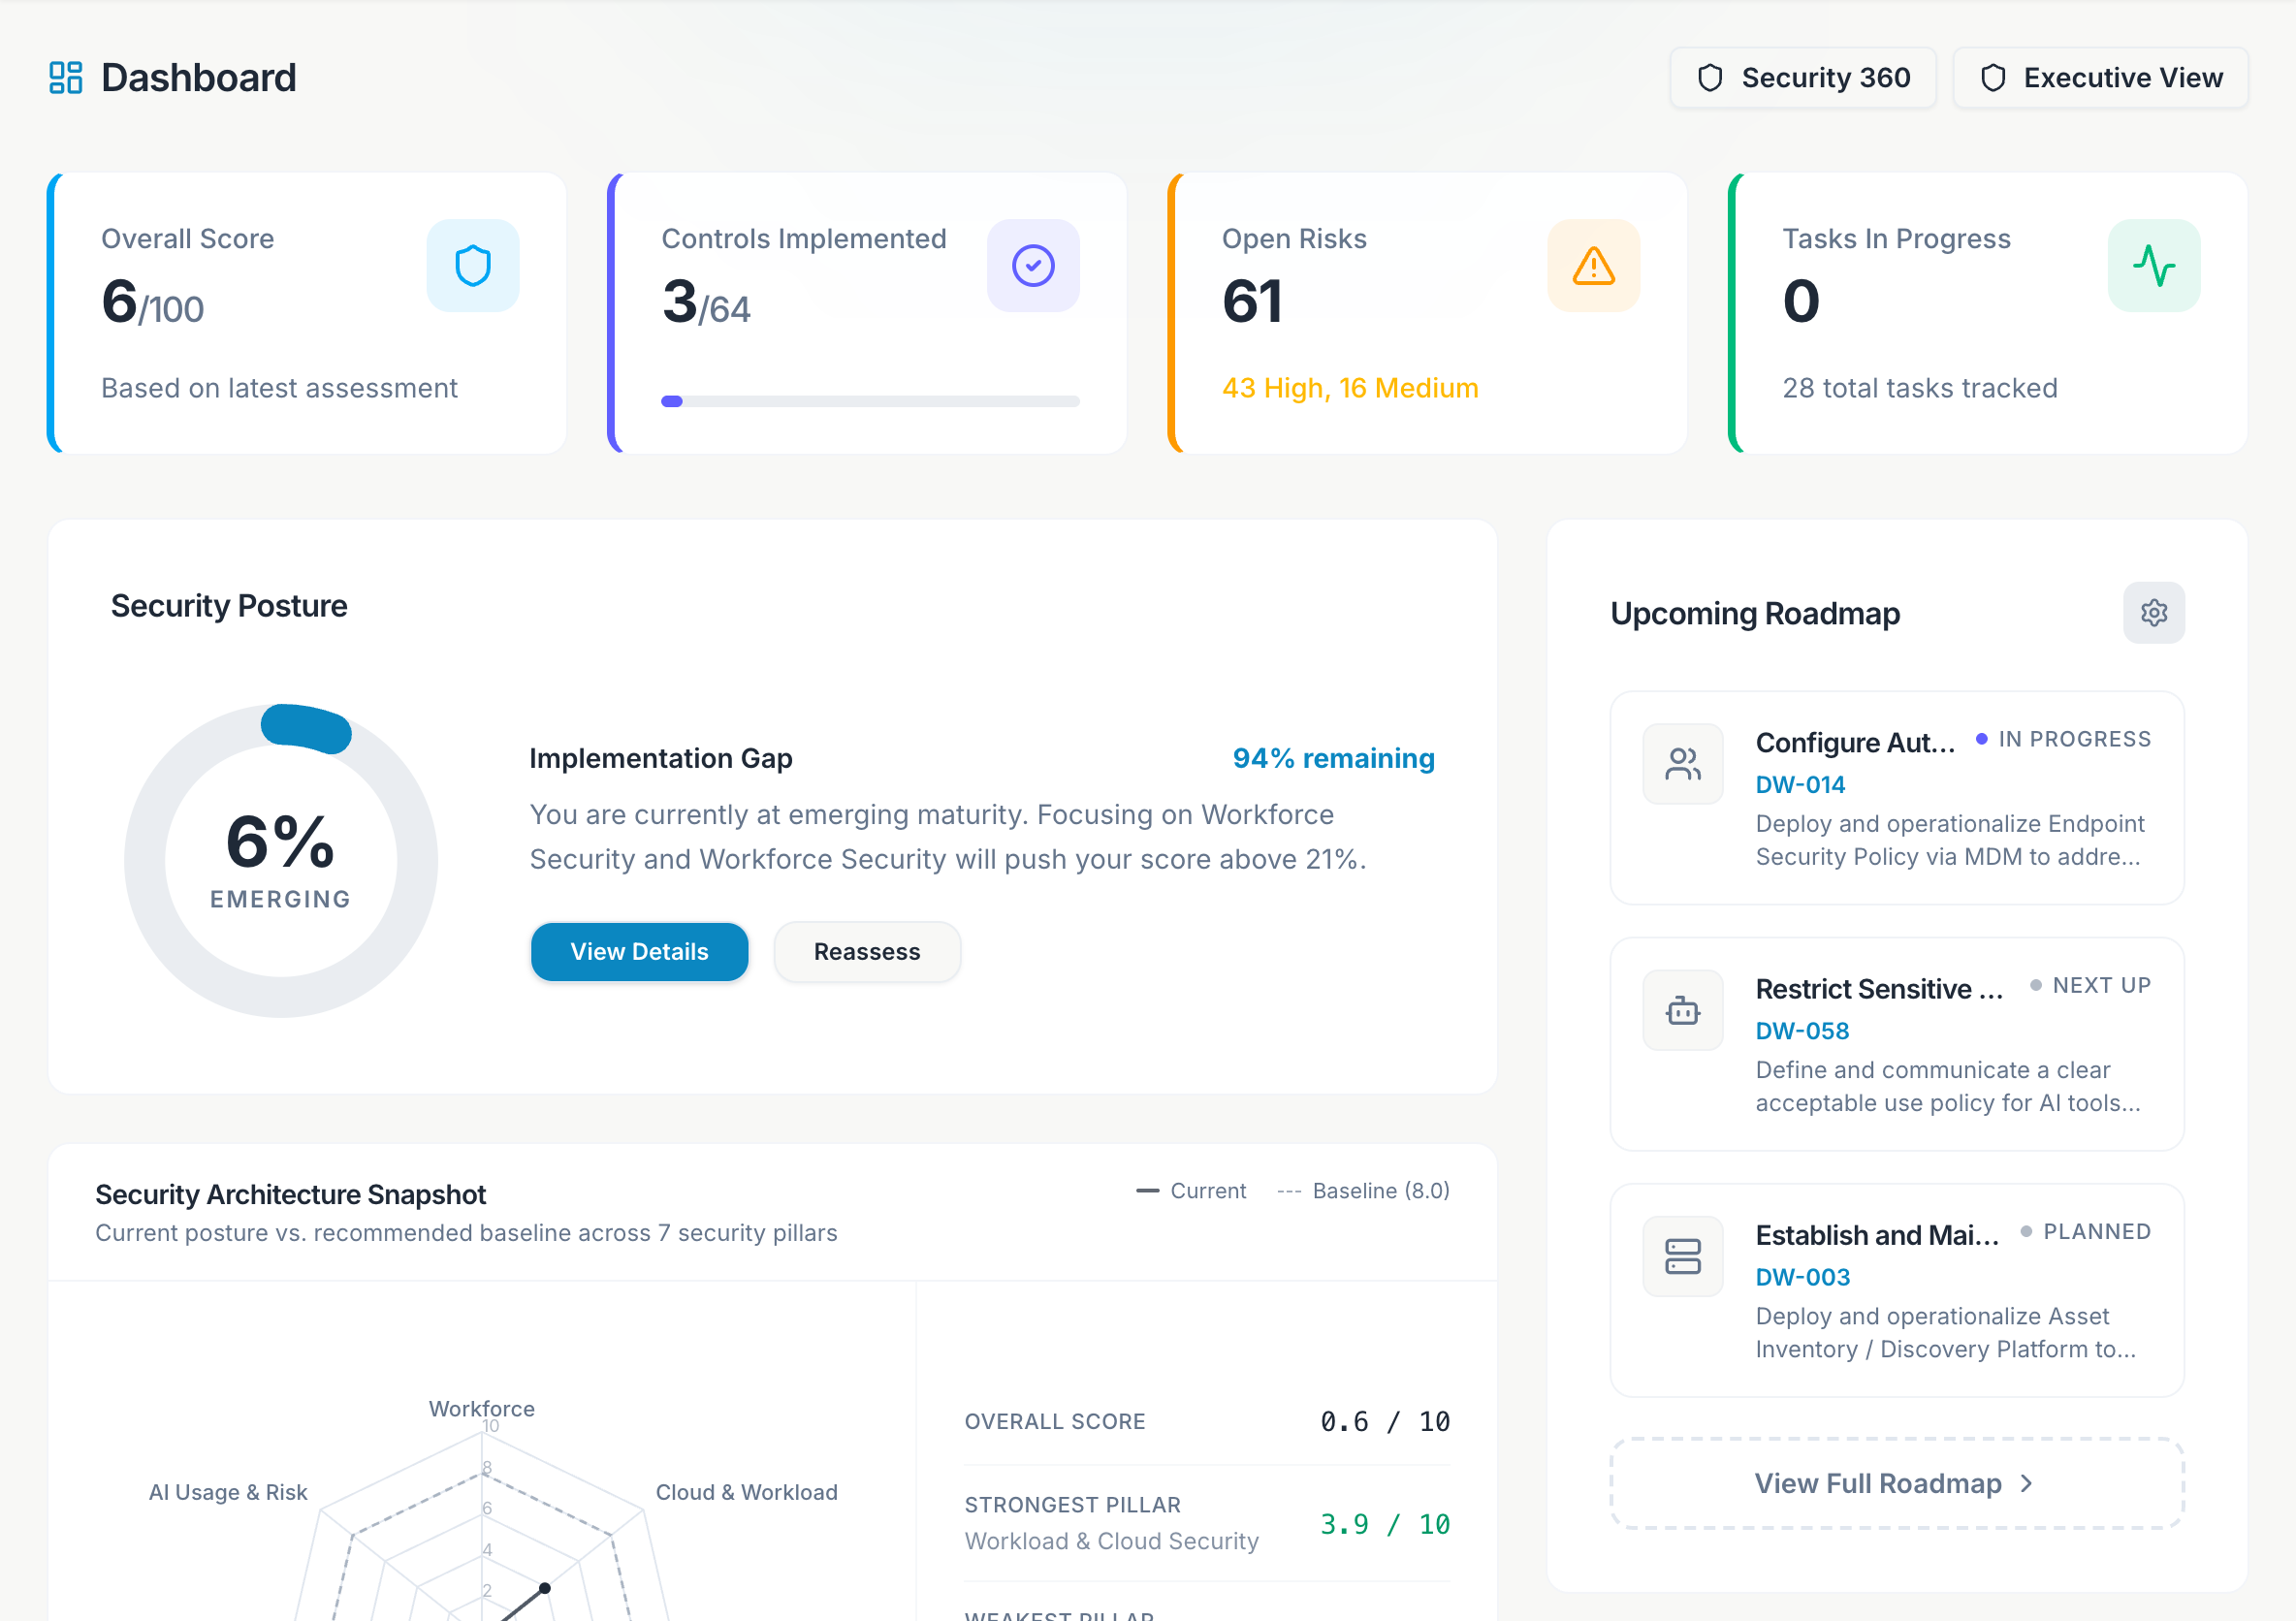Screen dimensions: 2296x1621
Task: Click the green activity pulse icon on Tasks In Progress
Action: [2154, 266]
